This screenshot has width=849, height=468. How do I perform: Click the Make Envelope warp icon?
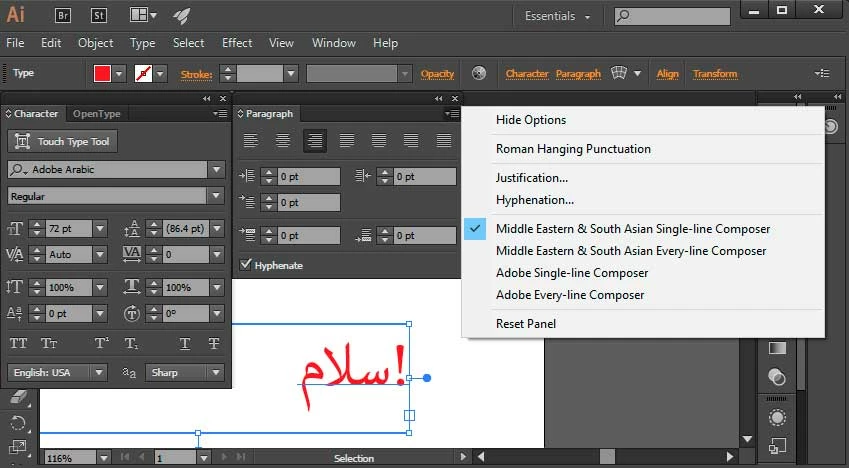(619, 73)
